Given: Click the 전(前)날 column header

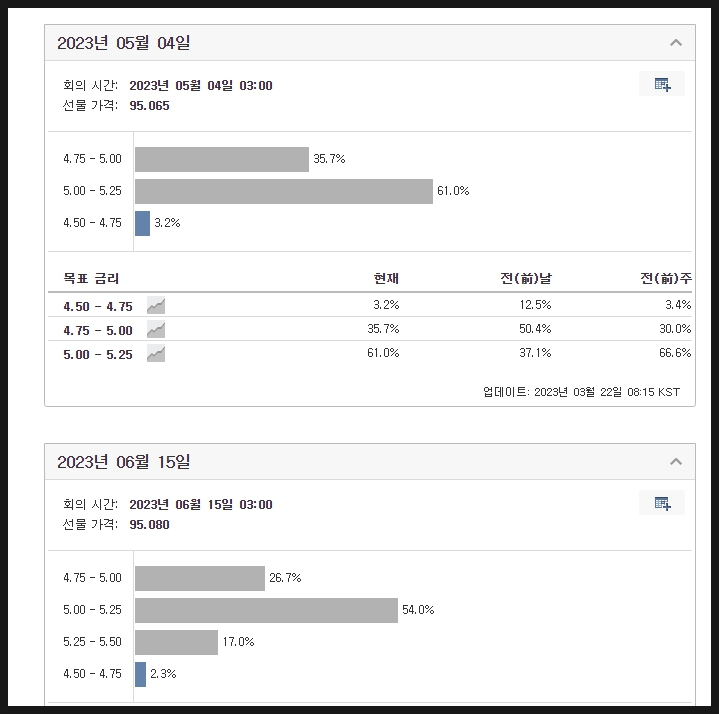Looking at the screenshot, I should [x=526, y=278].
